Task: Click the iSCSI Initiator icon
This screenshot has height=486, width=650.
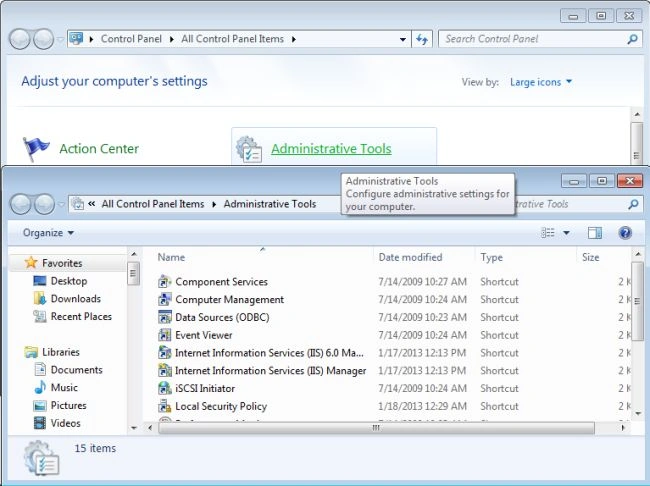Action: click(x=165, y=389)
